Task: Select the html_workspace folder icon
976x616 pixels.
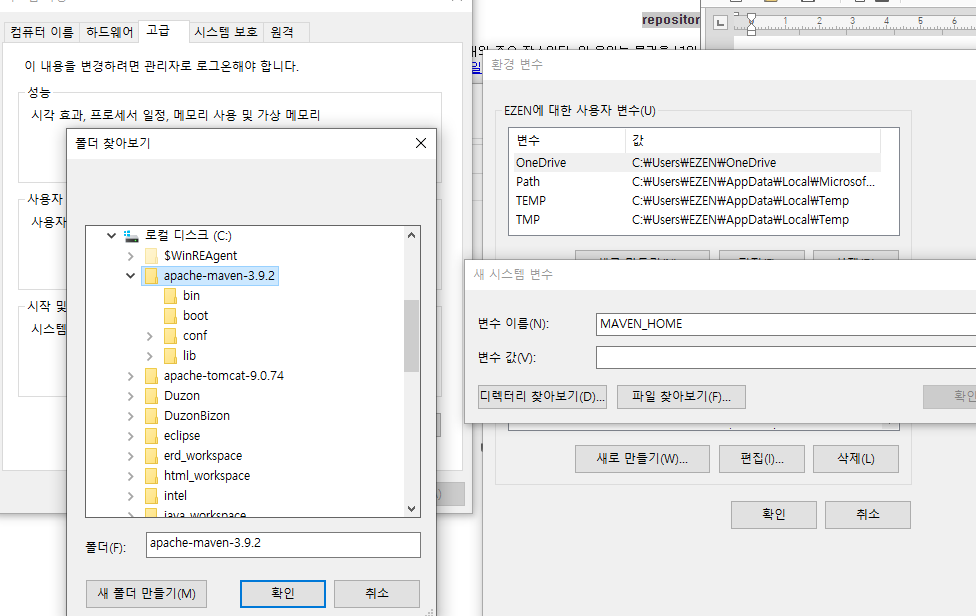Action: point(151,476)
